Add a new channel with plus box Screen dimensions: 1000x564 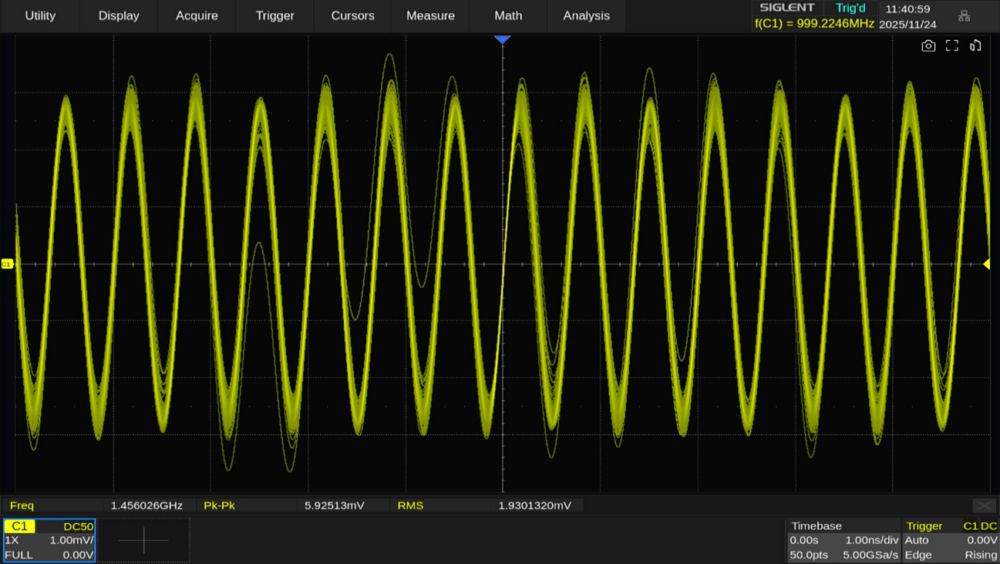(143, 541)
